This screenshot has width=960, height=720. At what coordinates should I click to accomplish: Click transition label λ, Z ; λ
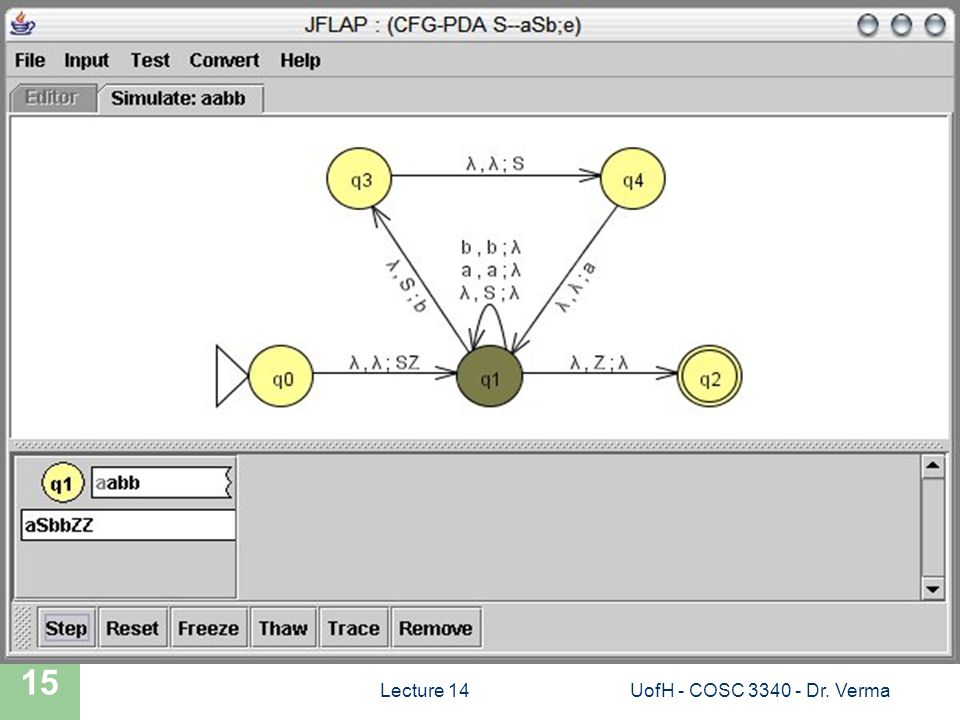point(599,362)
